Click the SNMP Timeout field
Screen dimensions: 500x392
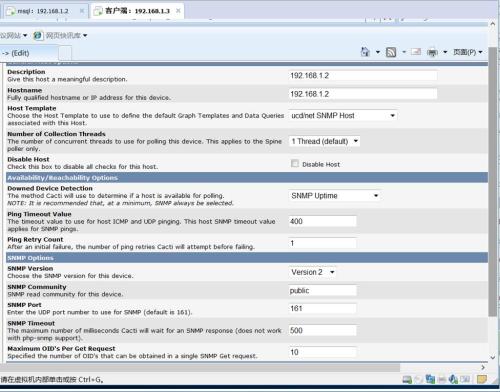323,330
